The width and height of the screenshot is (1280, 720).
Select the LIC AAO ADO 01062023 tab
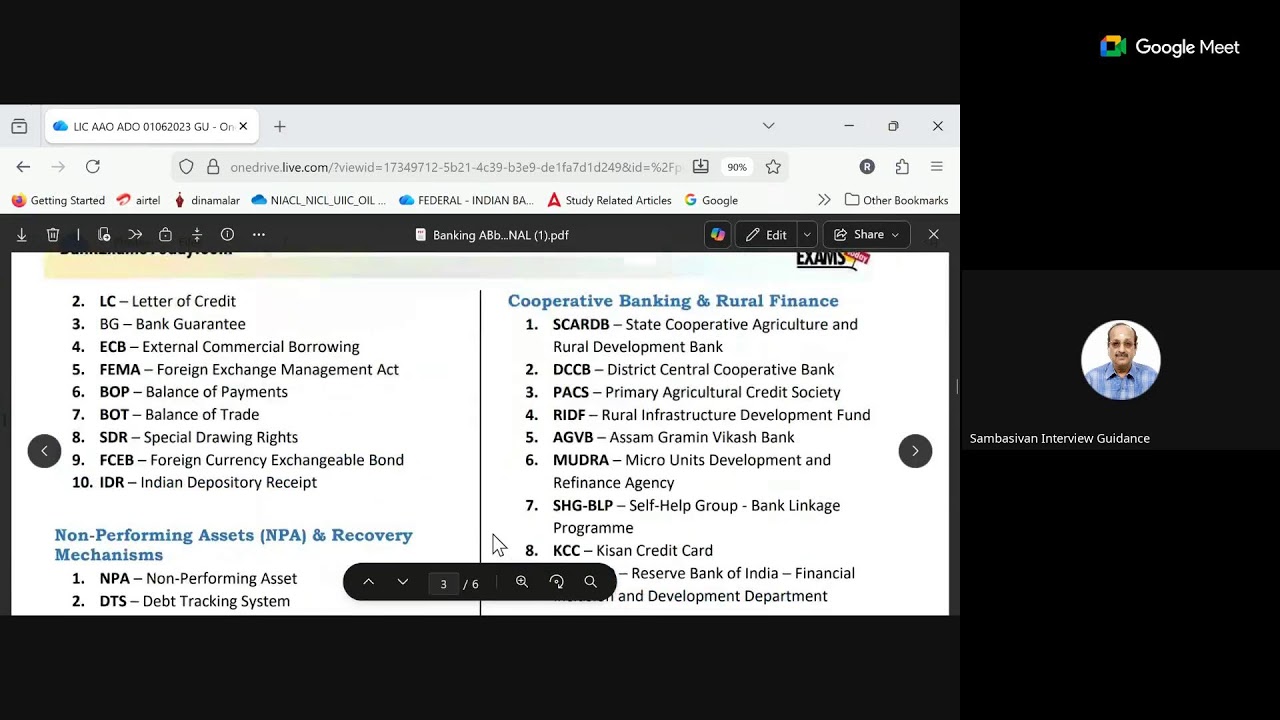coord(152,126)
